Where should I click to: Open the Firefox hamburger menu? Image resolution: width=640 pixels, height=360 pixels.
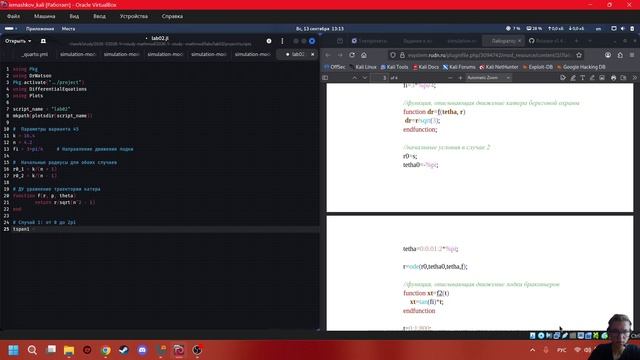(632, 55)
